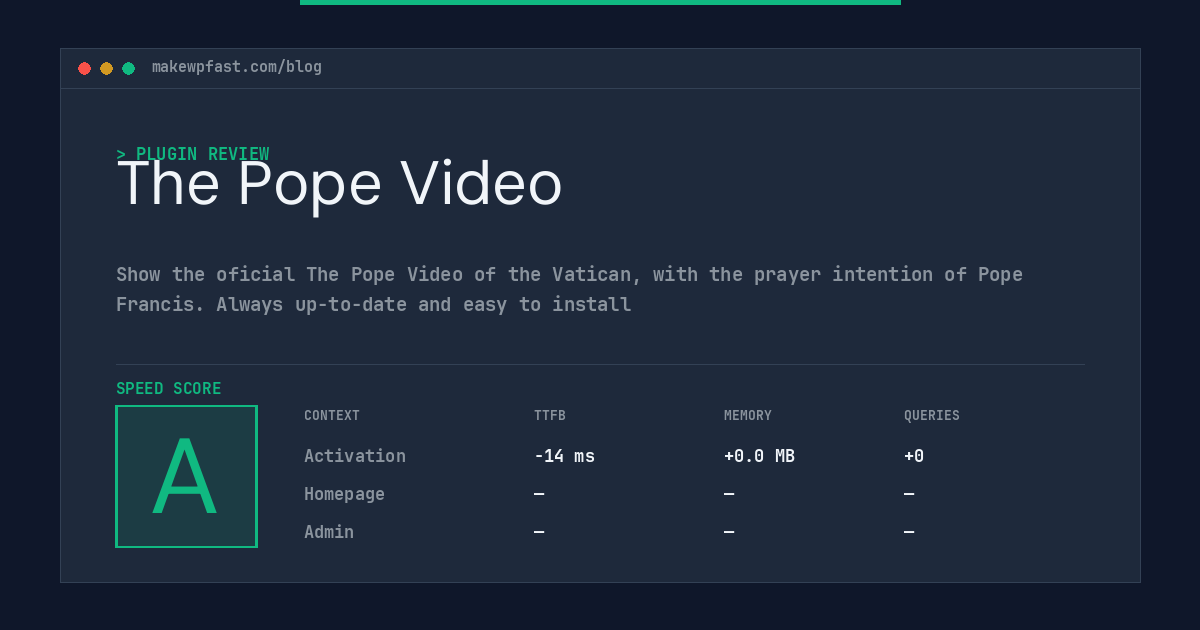Click the CONTEXT column header
This screenshot has width=1200, height=630.
pyautogui.click(x=332, y=416)
